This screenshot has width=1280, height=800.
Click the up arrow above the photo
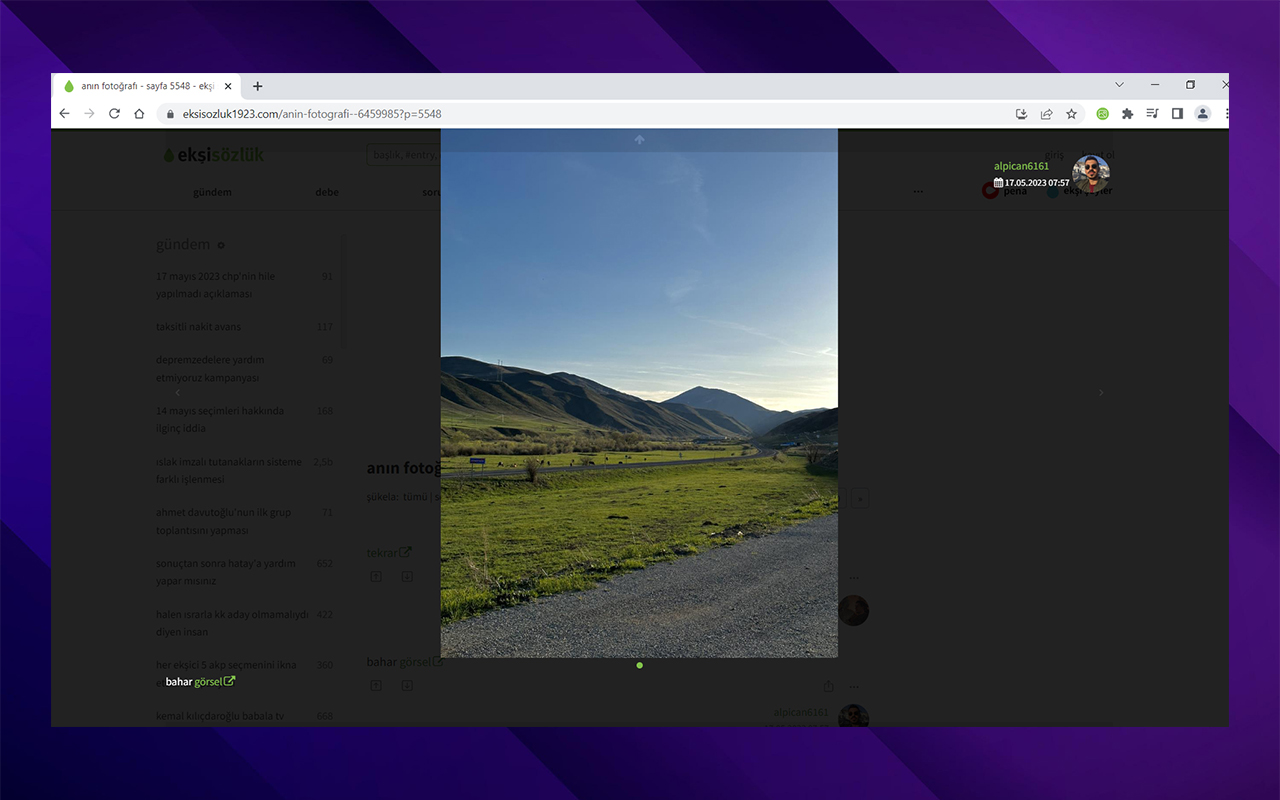tap(639, 140)
